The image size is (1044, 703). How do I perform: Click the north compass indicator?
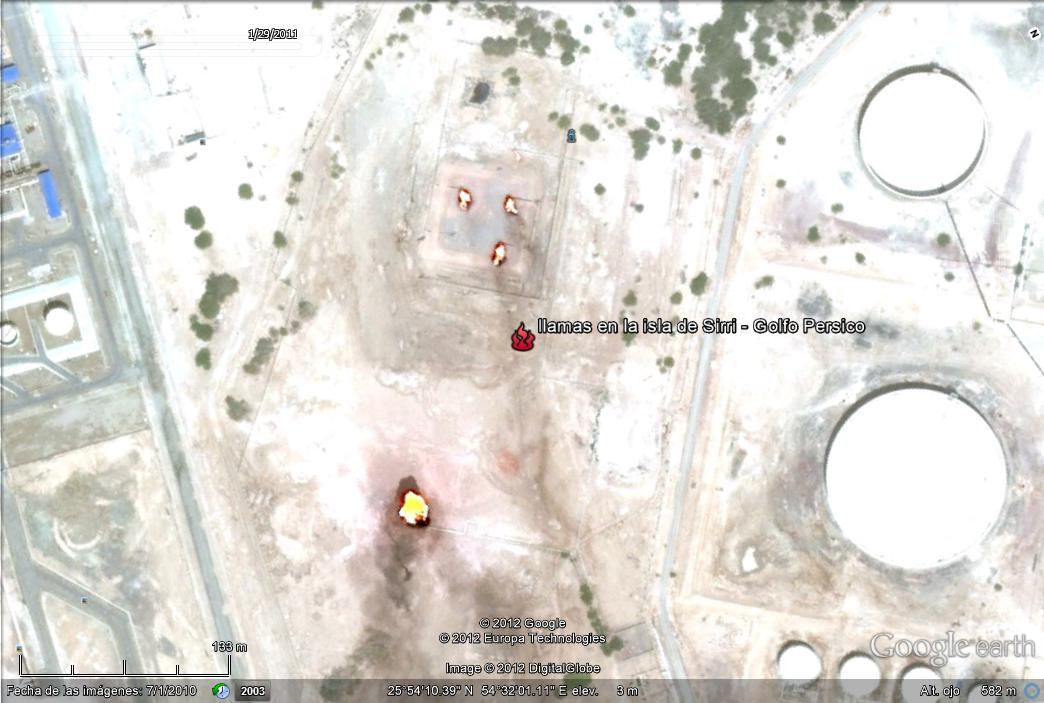click(1033, 34)
